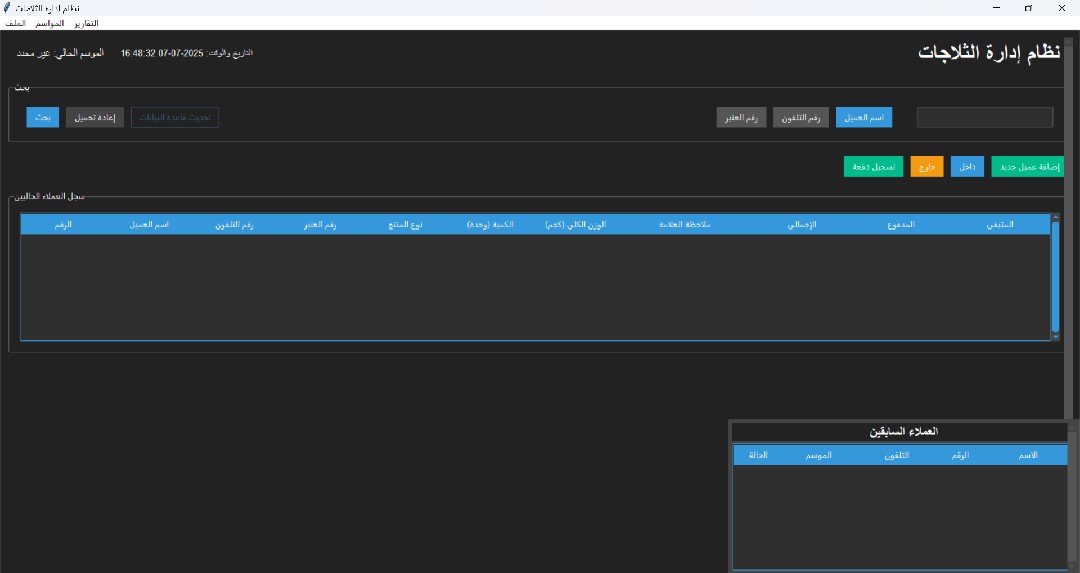Select search by رقم العنبر (ward number)
Image resolution: width=1080 pixels, height=573 pixels.
point(741,117)
